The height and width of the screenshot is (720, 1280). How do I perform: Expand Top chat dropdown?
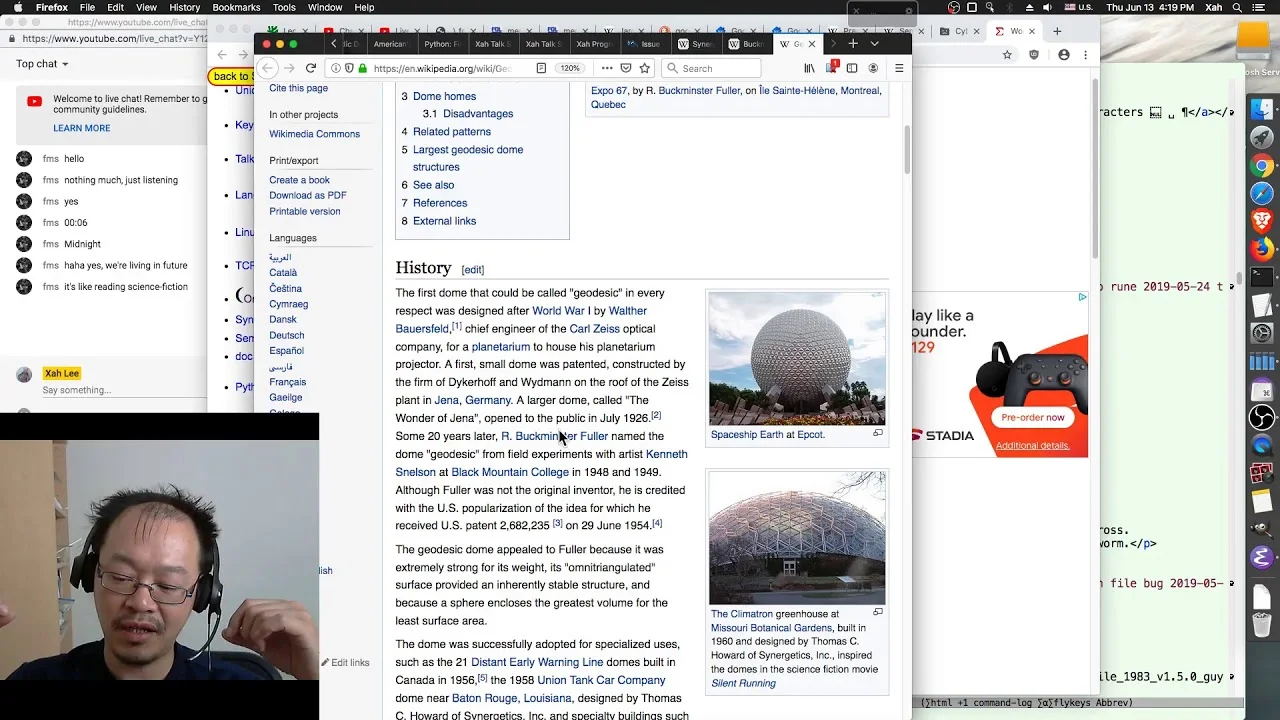(42, 64)
